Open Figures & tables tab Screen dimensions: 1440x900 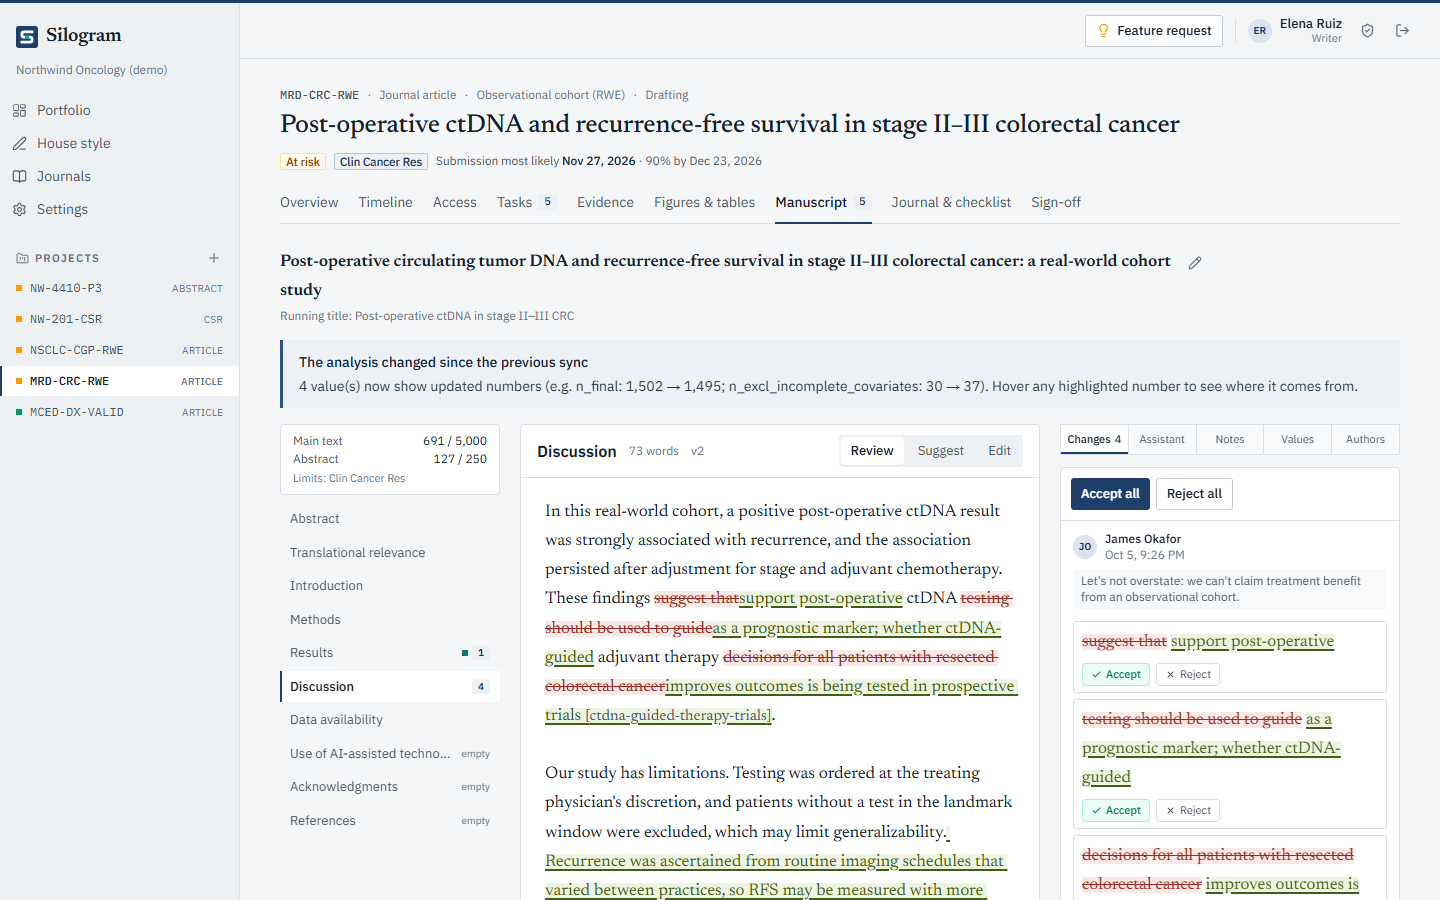[x=705, y=202]
